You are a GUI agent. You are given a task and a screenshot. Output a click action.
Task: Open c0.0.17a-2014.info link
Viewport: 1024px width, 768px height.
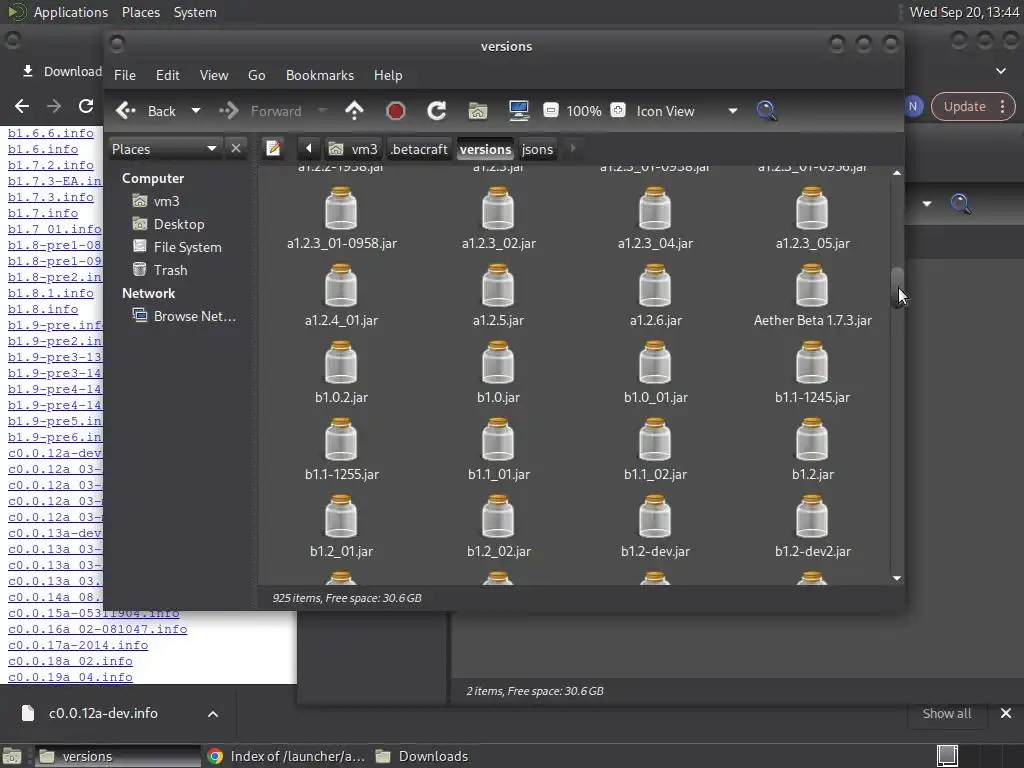(78, 645)
